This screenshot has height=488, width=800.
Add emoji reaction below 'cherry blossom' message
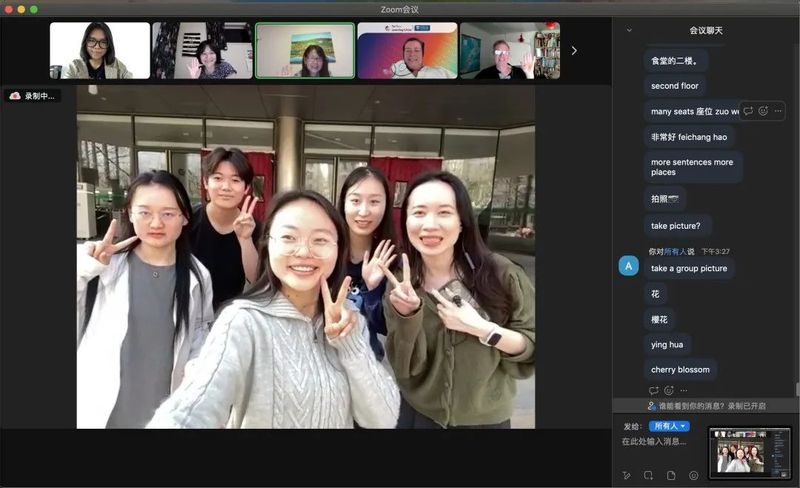668,390
